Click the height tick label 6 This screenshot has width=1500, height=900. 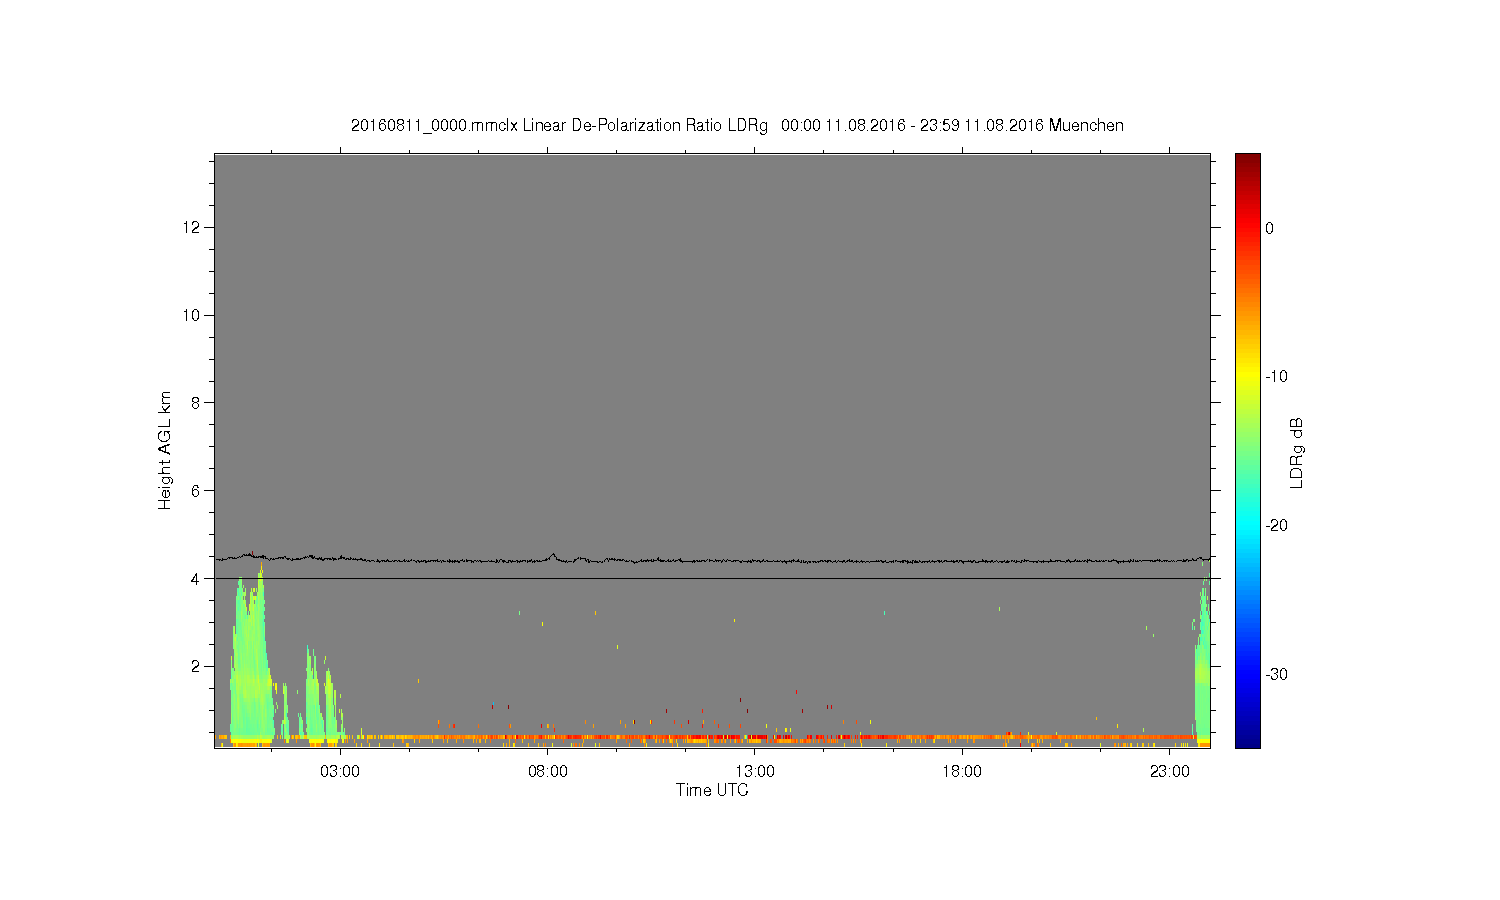pyautogui.click(x=197, y=491)
